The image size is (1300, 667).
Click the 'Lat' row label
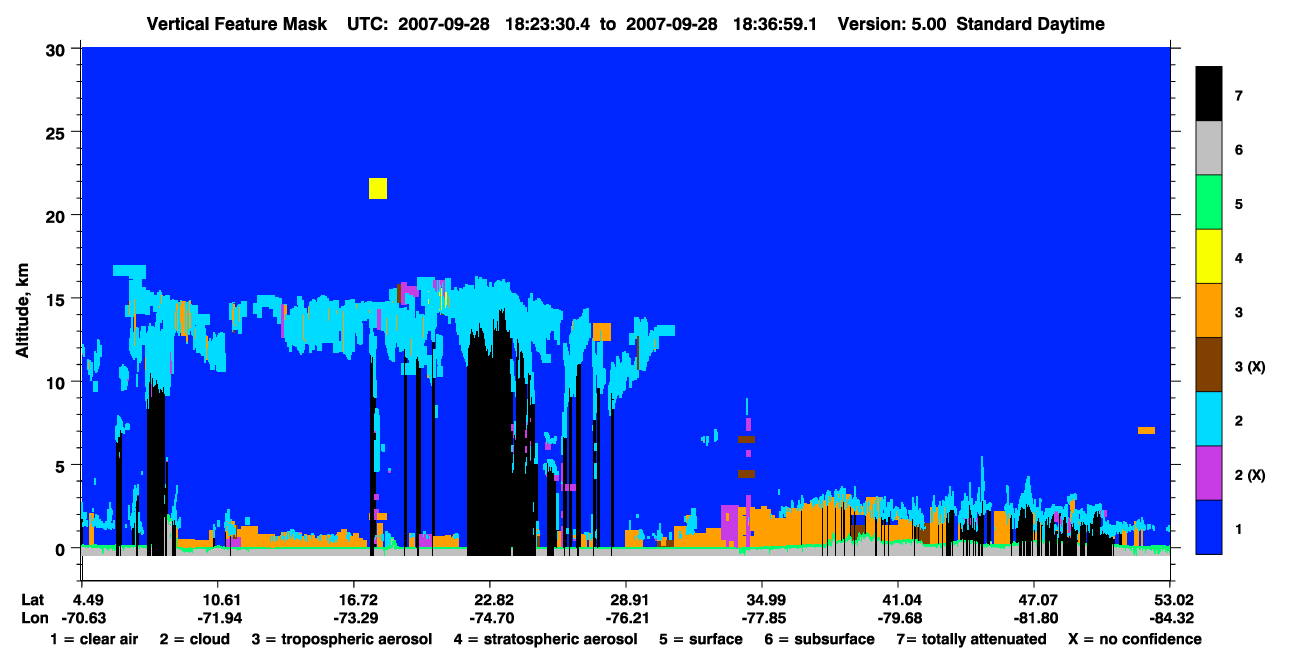(33, 599)
